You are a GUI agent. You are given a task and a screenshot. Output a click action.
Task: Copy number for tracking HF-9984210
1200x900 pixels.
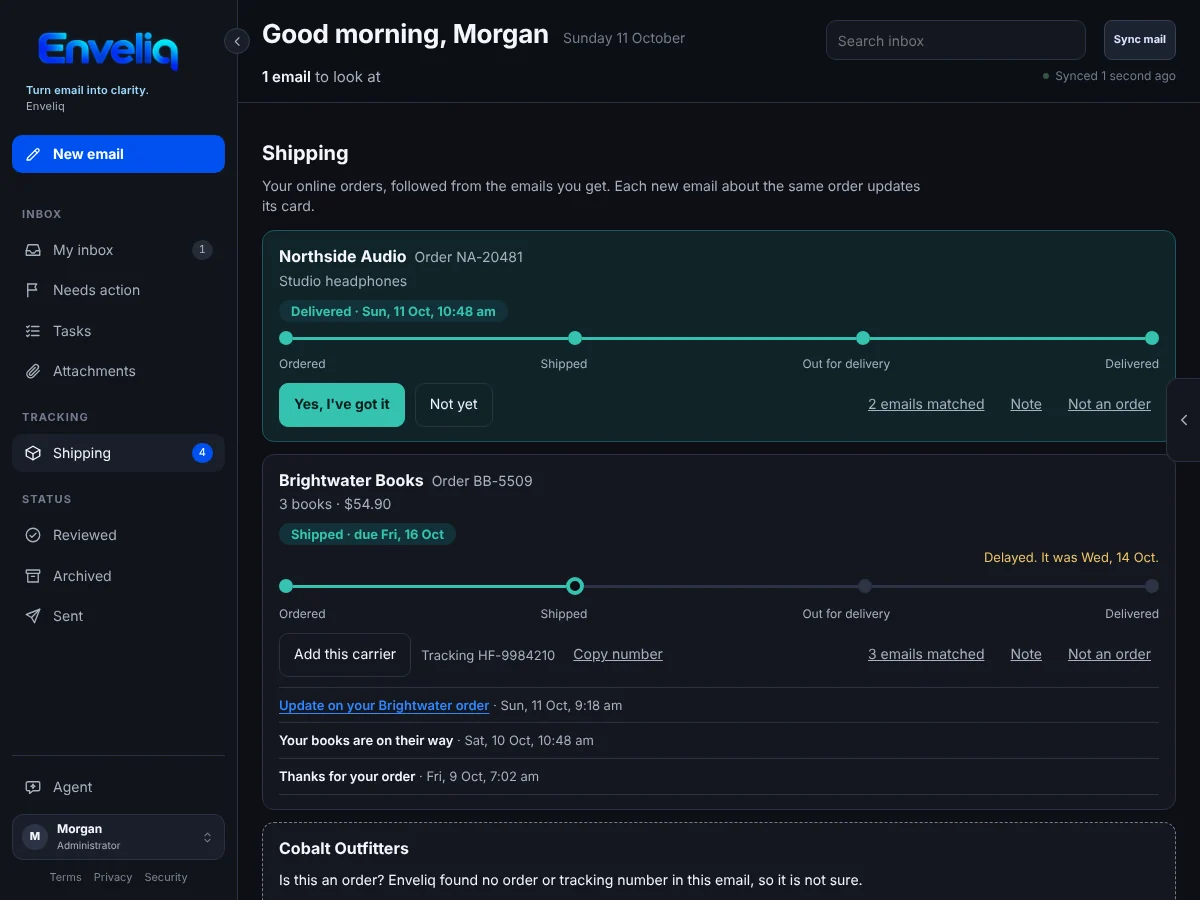(618, 654)
